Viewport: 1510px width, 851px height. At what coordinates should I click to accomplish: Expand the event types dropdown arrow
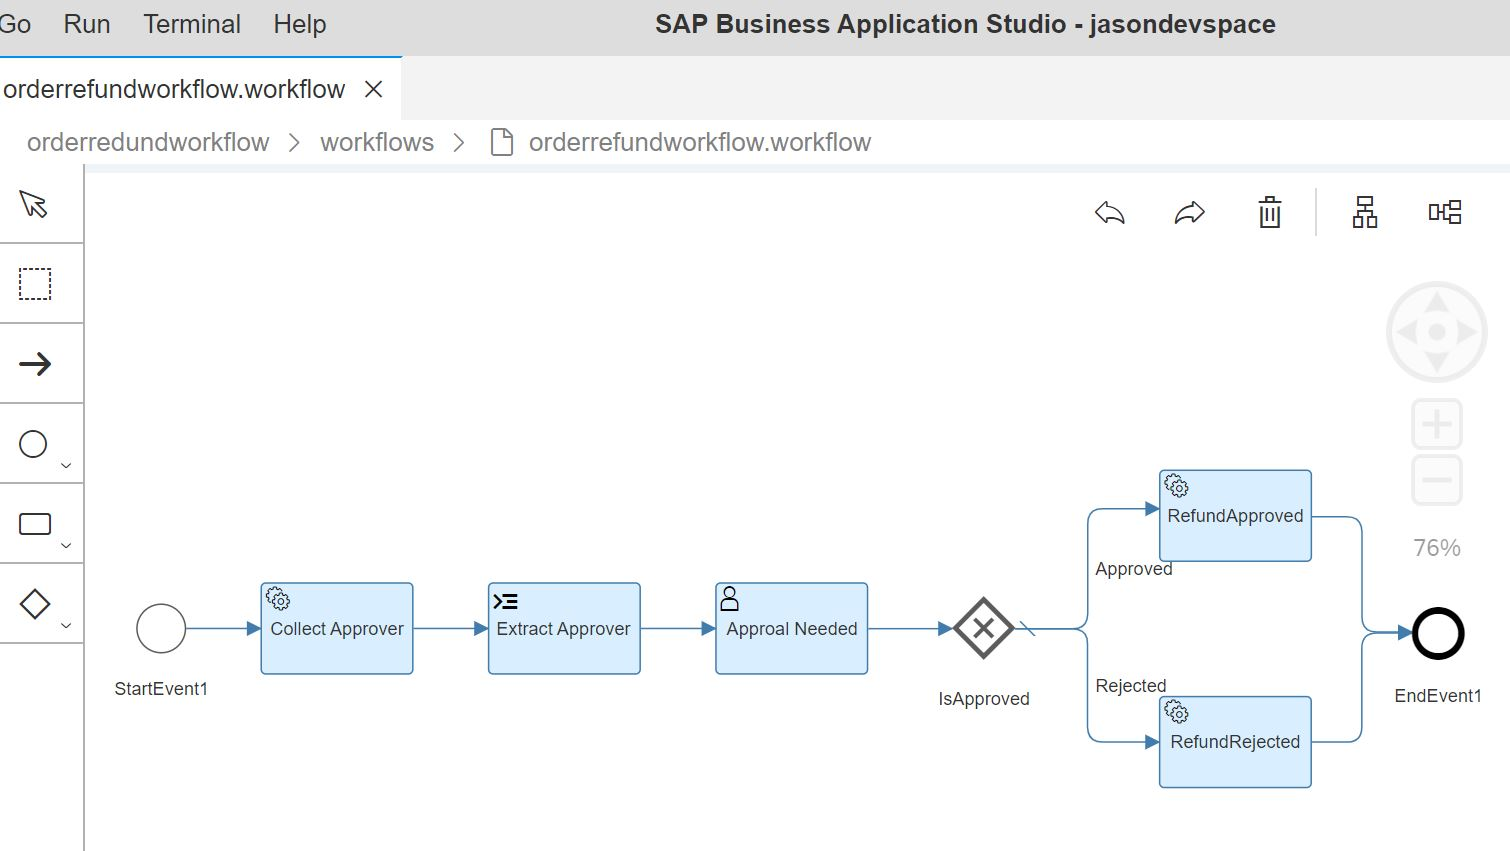[66, 465]
